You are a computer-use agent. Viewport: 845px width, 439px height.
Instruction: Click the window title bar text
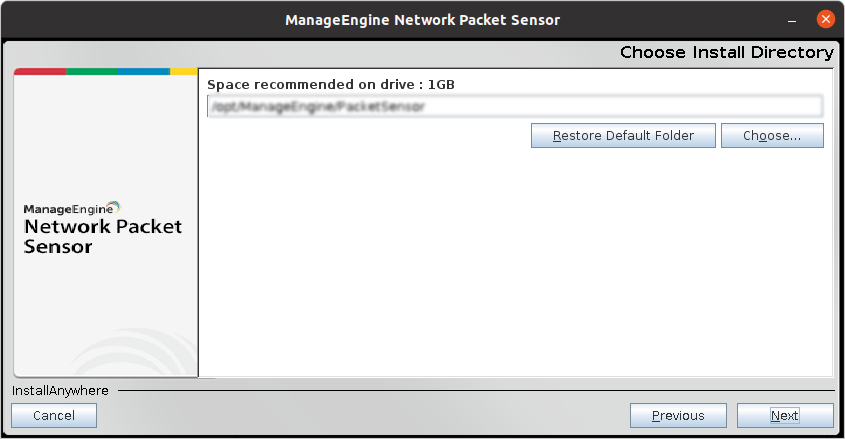tap(422, 19)
